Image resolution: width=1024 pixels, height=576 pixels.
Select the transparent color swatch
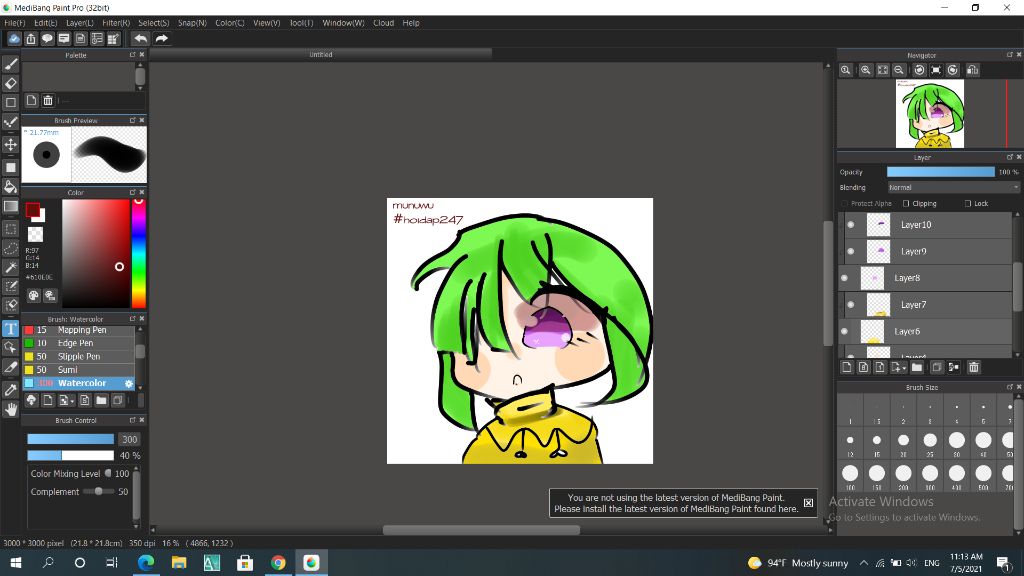[35, 234]
